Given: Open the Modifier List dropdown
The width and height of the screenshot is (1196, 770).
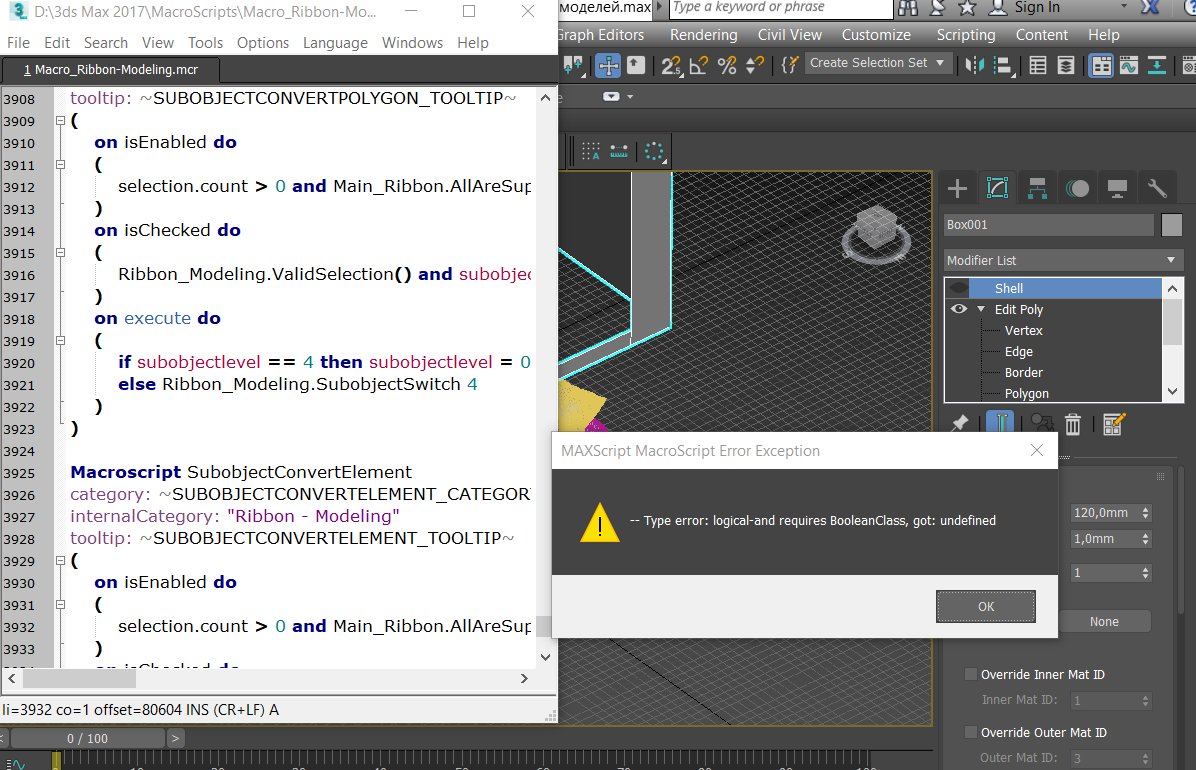Looking at the screenshot, I should coord(1169,259).
